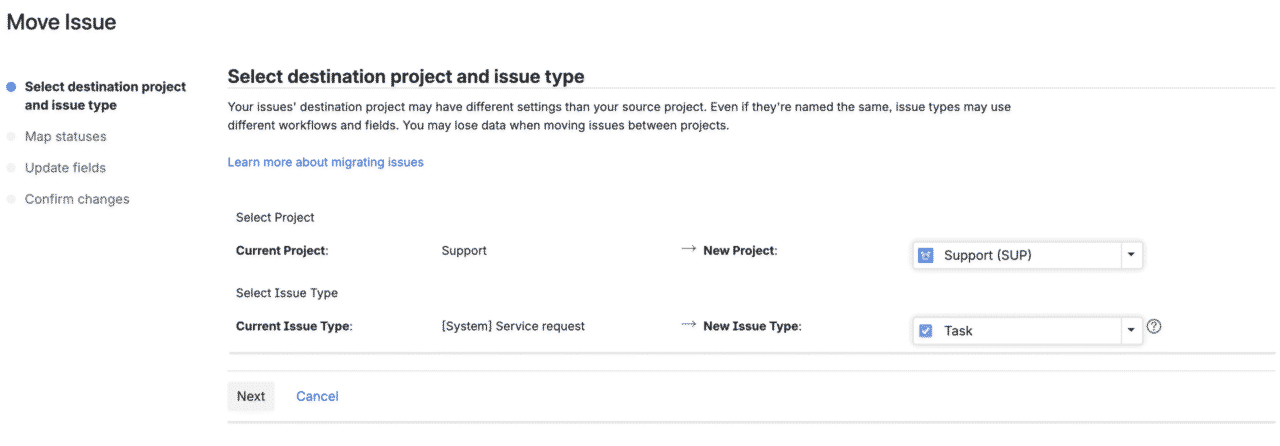The height and width of the screenshot is (446, 1280).
Task: Expand the New Issue Type dropdown arrow
Action: (x=1131, y=330)
